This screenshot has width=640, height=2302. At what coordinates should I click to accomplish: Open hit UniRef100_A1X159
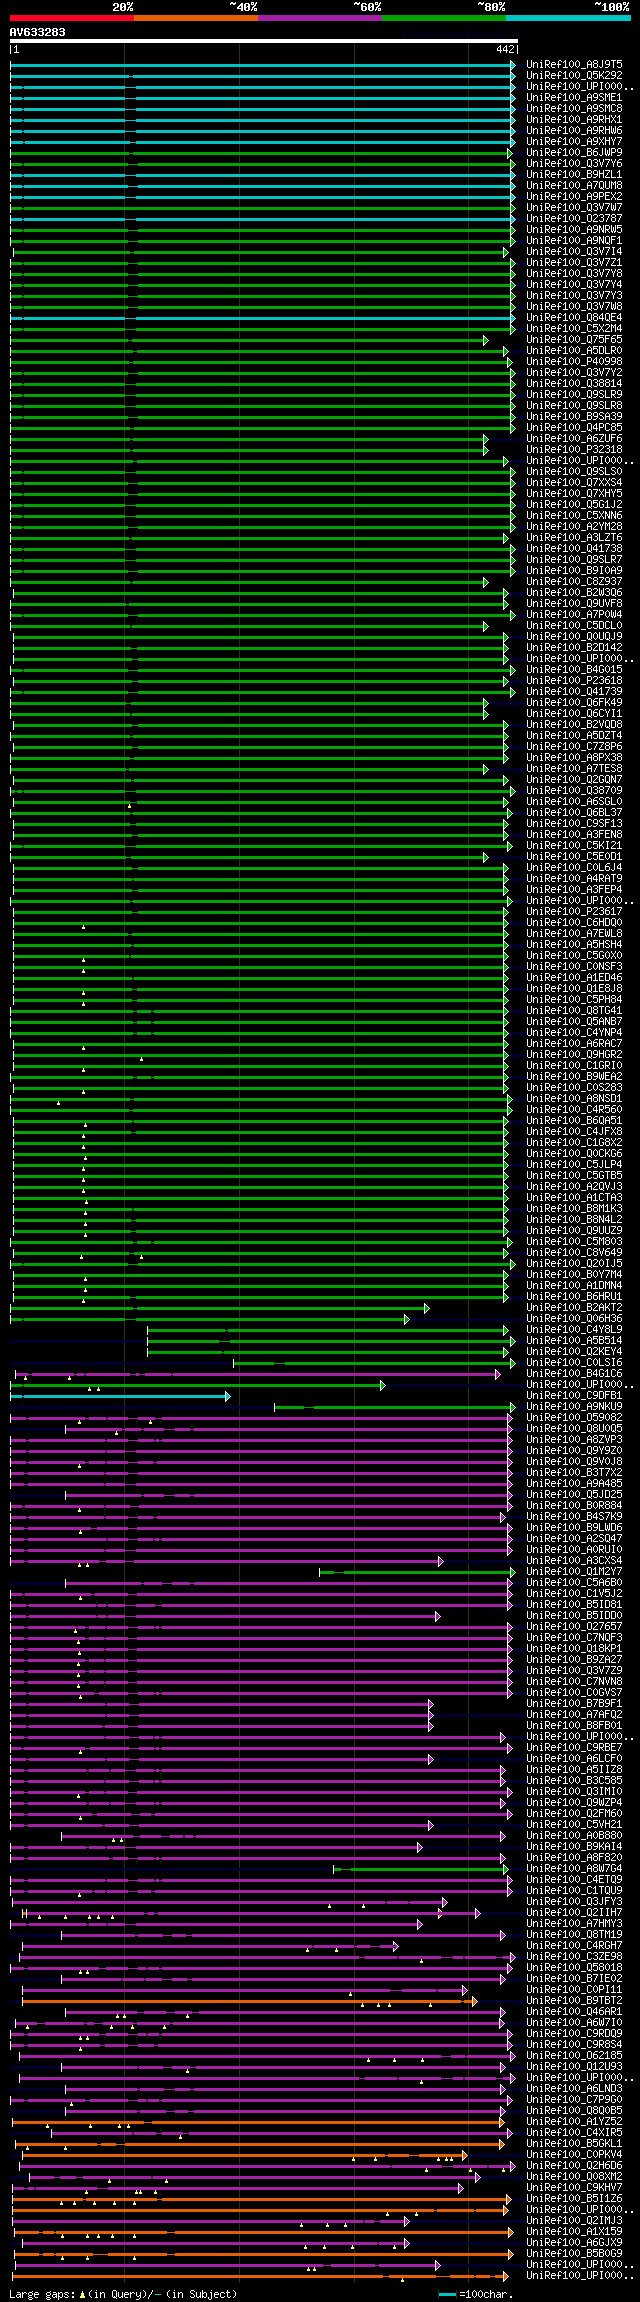(574, 2231)
